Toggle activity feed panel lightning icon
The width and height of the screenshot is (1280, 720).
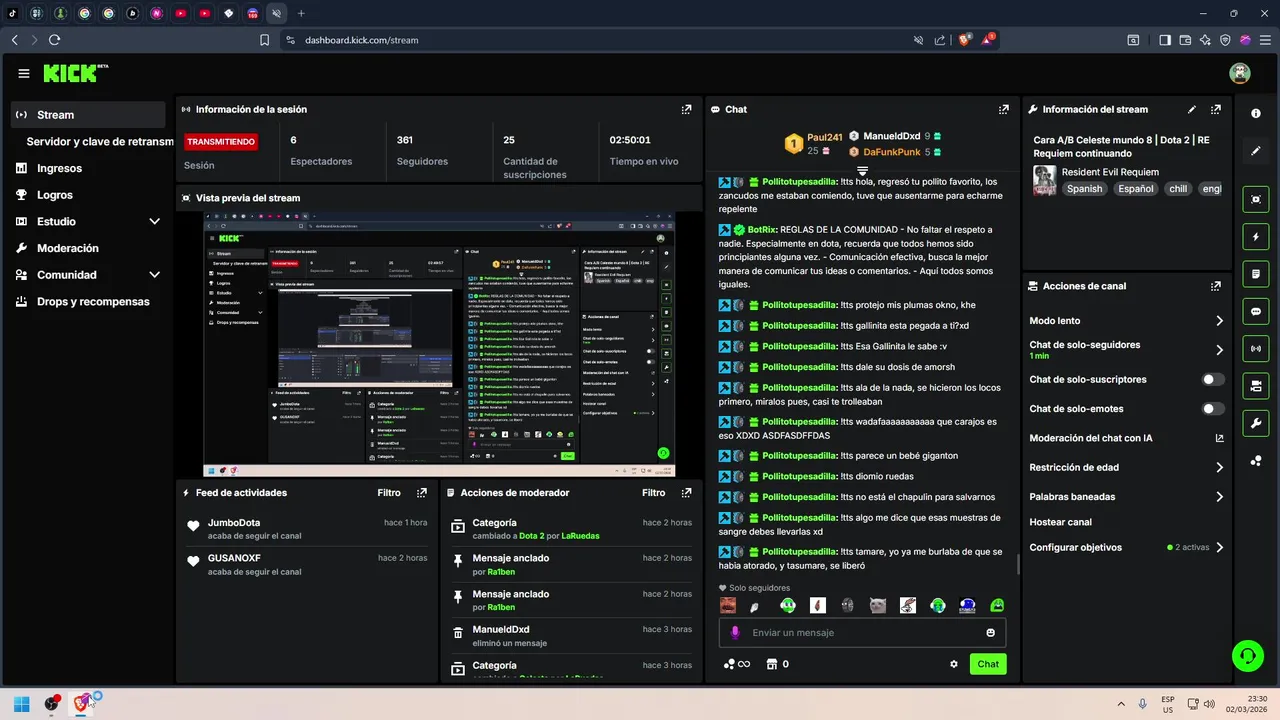pyautogui.click(x=1256, y=237)
